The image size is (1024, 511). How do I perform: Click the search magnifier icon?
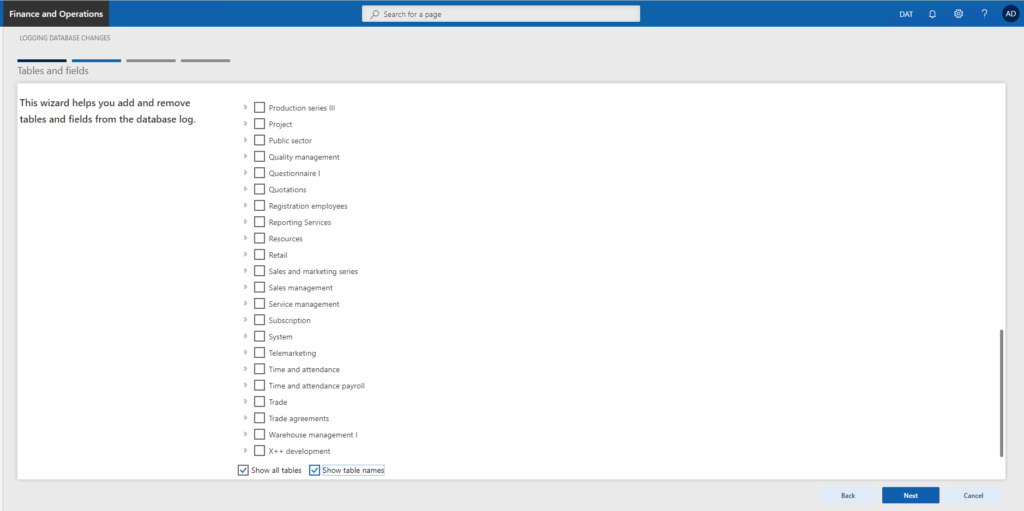pos(375,14)
